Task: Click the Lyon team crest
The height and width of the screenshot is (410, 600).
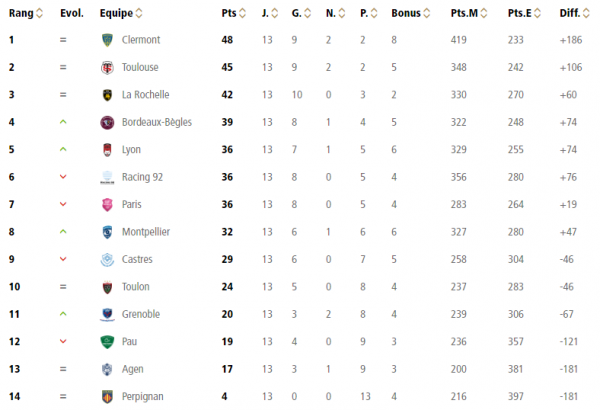Action: tap(107, 150)
